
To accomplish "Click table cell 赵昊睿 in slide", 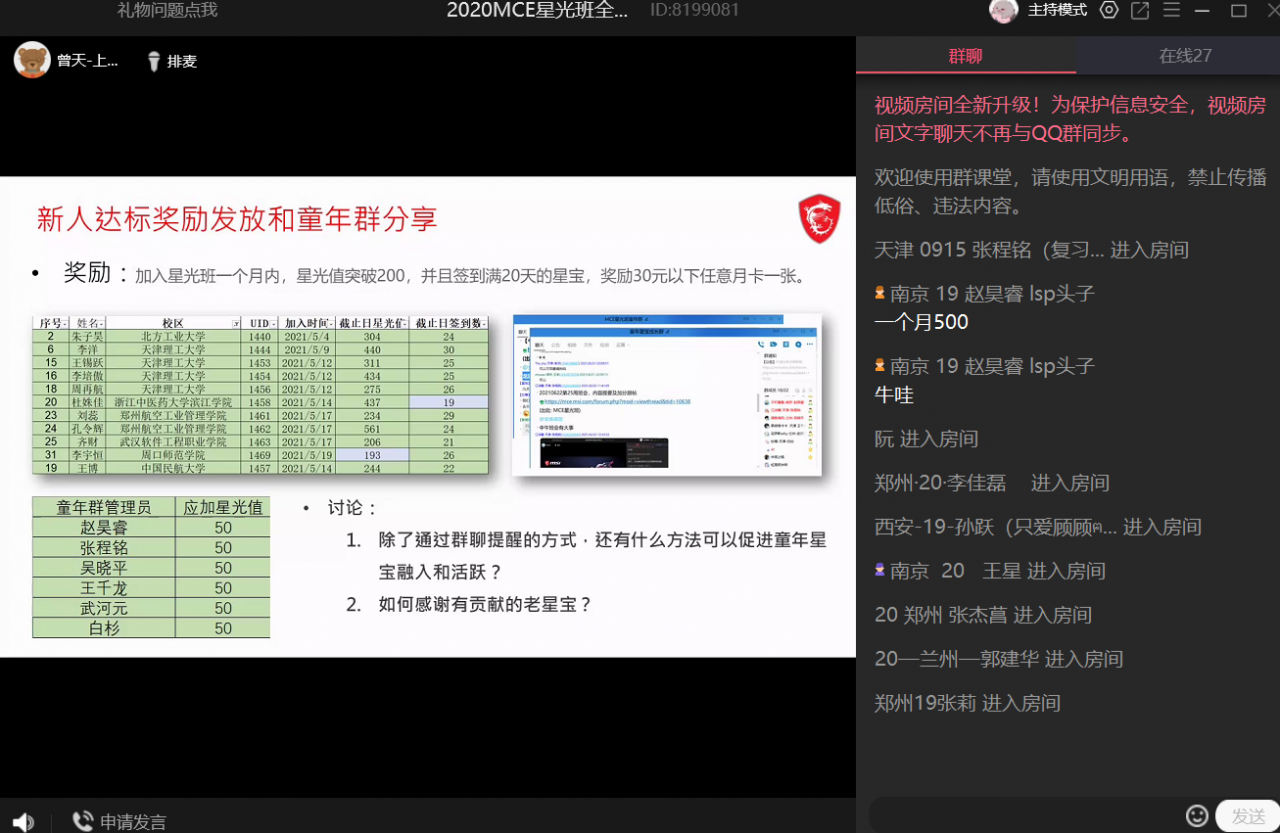I will (x=104, y=528).
